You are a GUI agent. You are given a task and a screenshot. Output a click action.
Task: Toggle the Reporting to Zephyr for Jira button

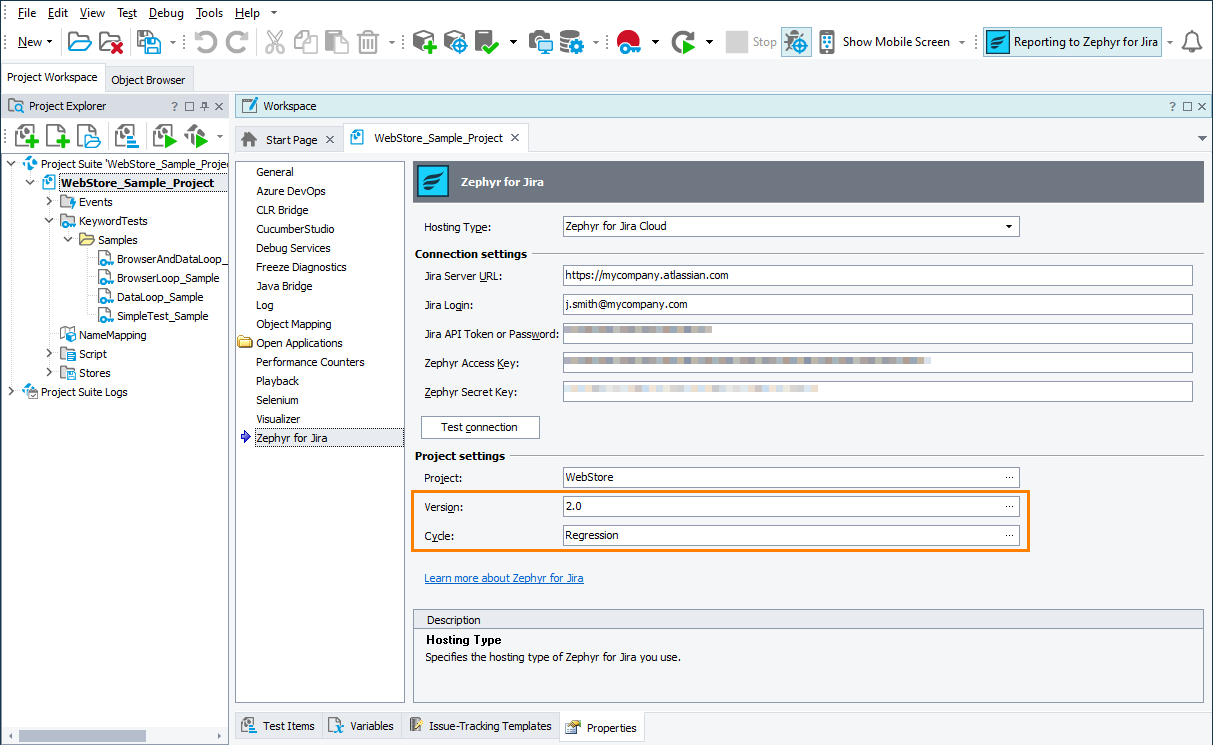click(x=1072, y=42)
